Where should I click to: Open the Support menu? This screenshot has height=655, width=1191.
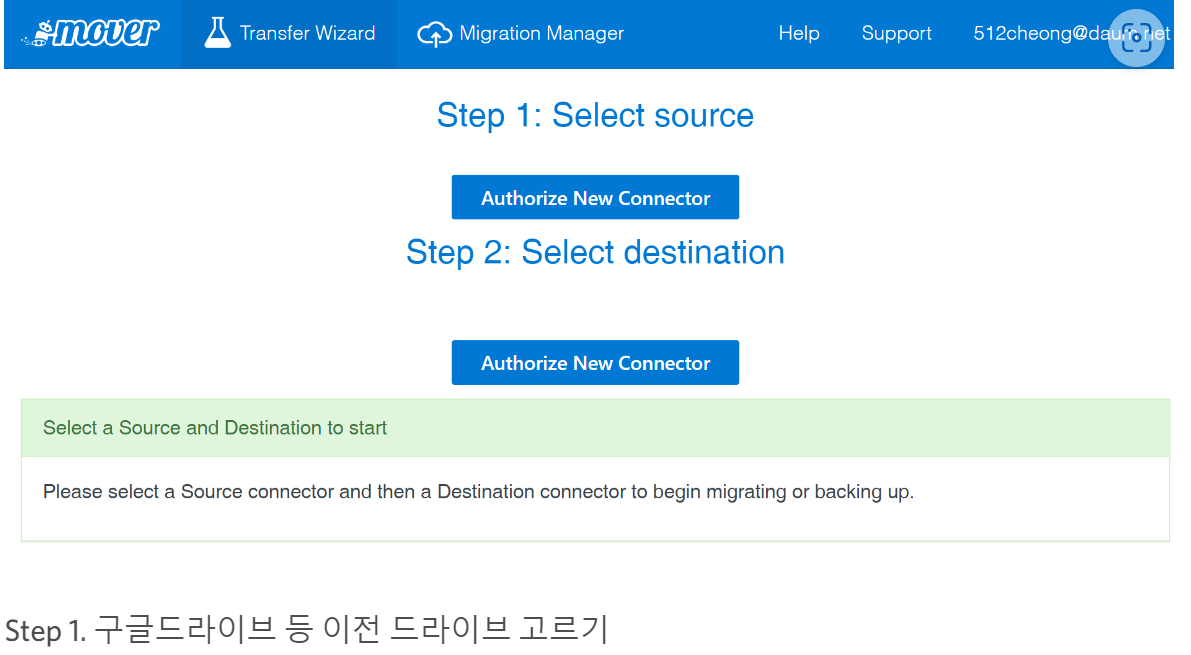click(x=895, y=33)
